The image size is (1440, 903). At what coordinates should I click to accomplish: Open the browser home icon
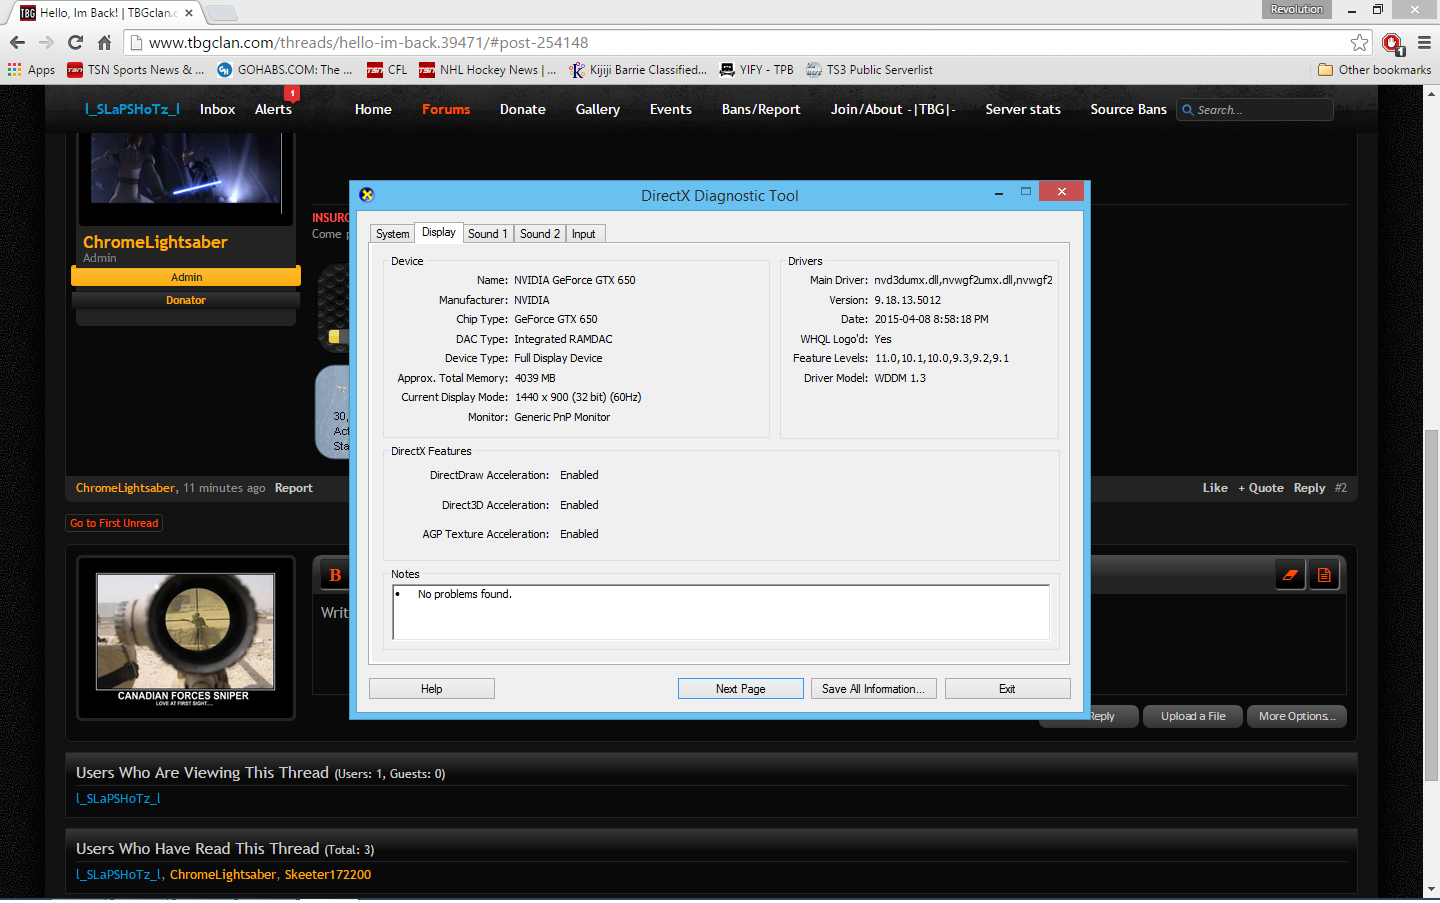[104, 42]
